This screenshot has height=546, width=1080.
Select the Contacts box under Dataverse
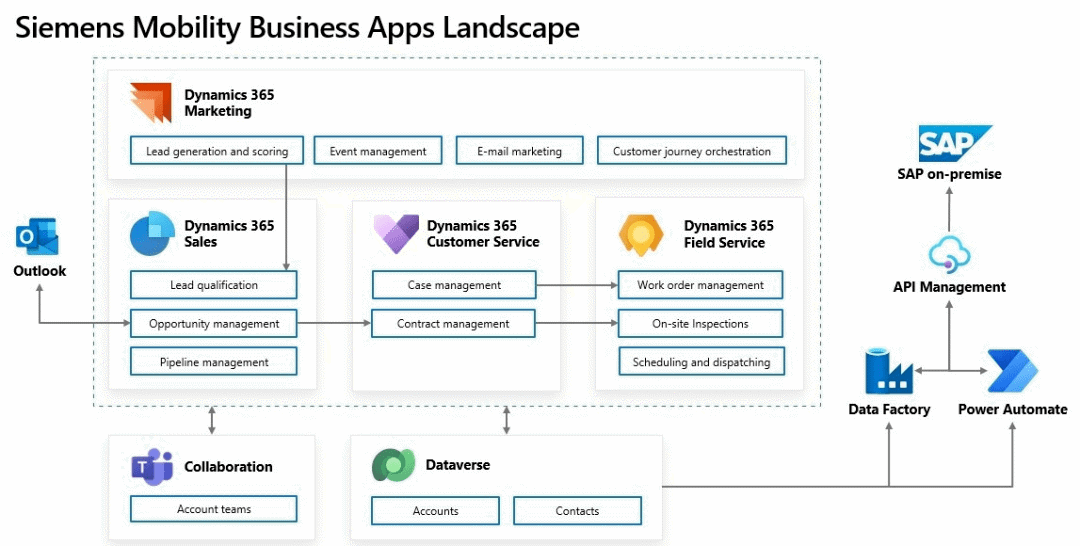click(x=577, y=511)
